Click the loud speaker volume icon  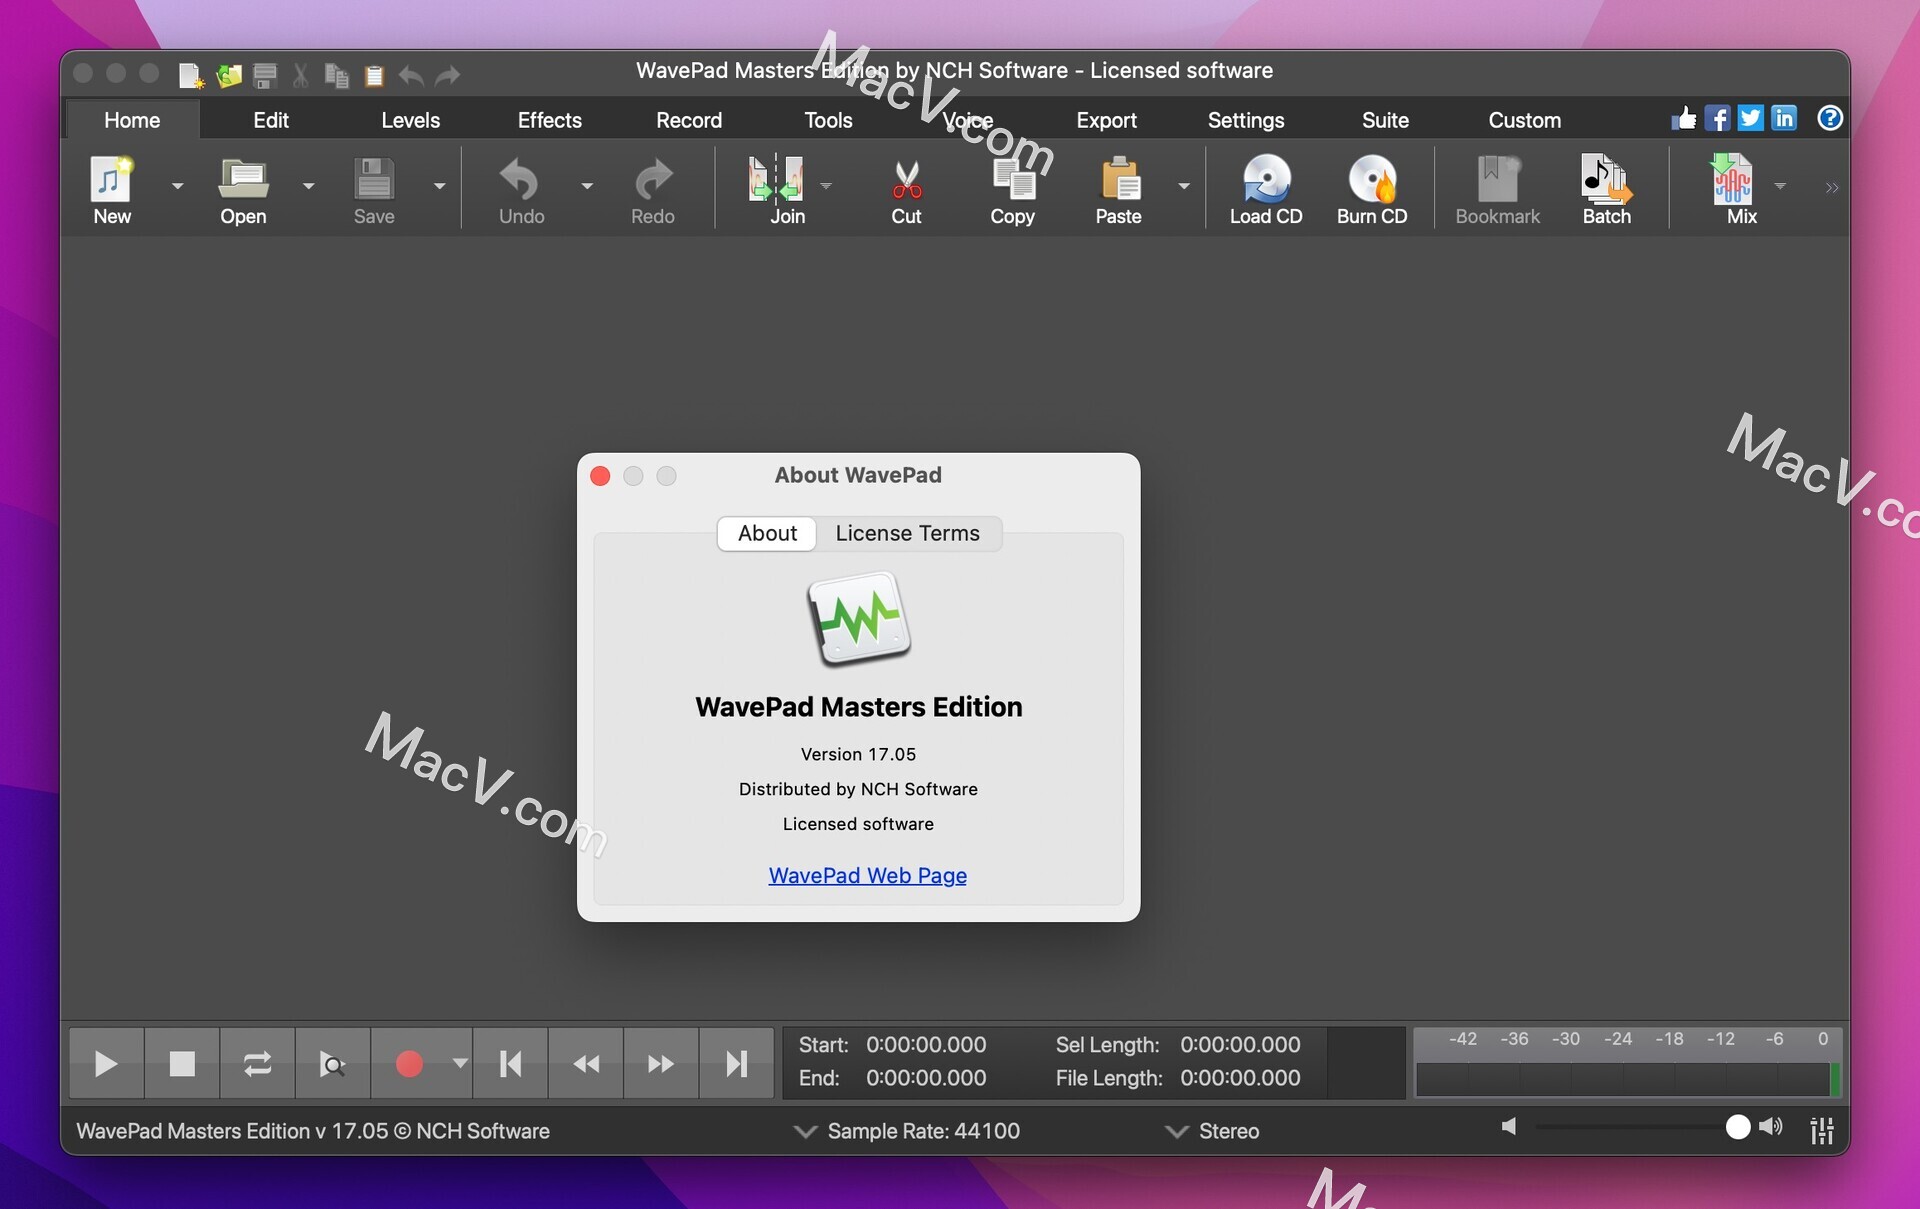click(x=1771, y=1127)
